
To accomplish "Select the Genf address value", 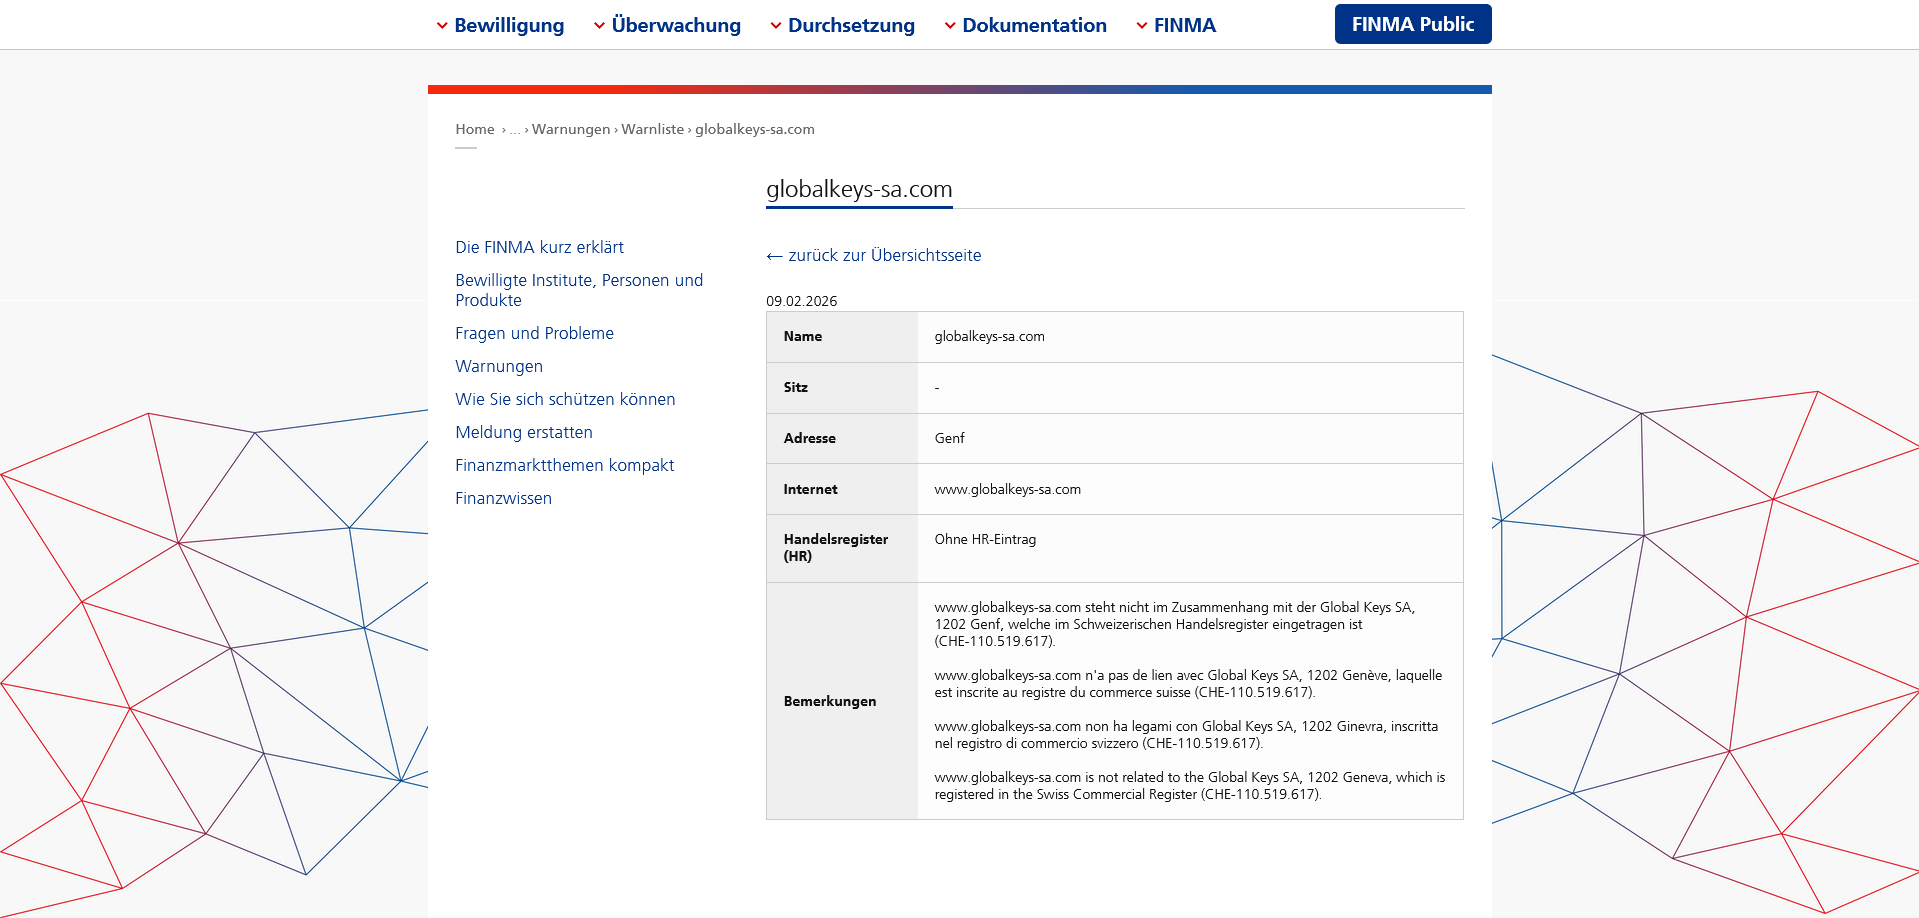I will pos(950,438).
